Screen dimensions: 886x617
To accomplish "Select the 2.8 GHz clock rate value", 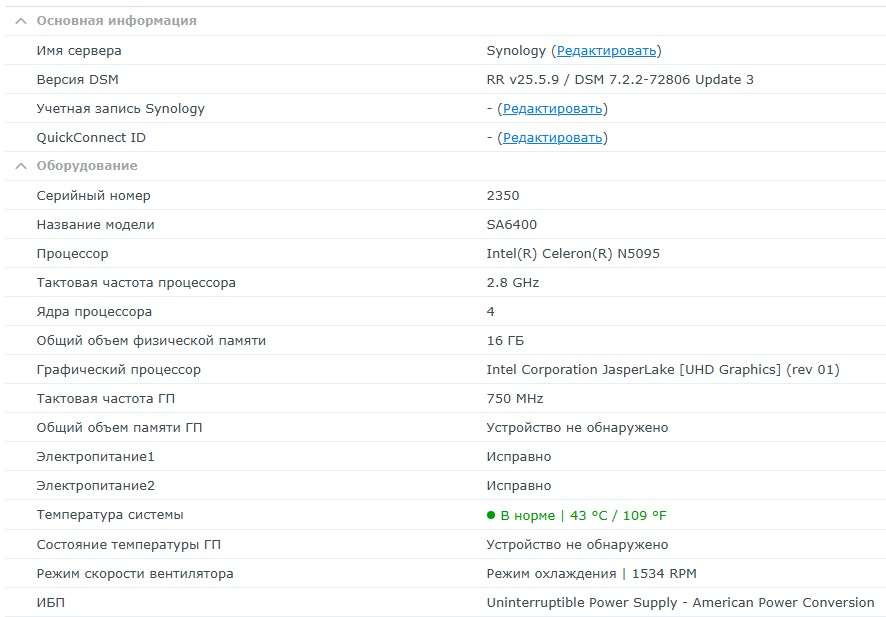I will click(513, 282).
